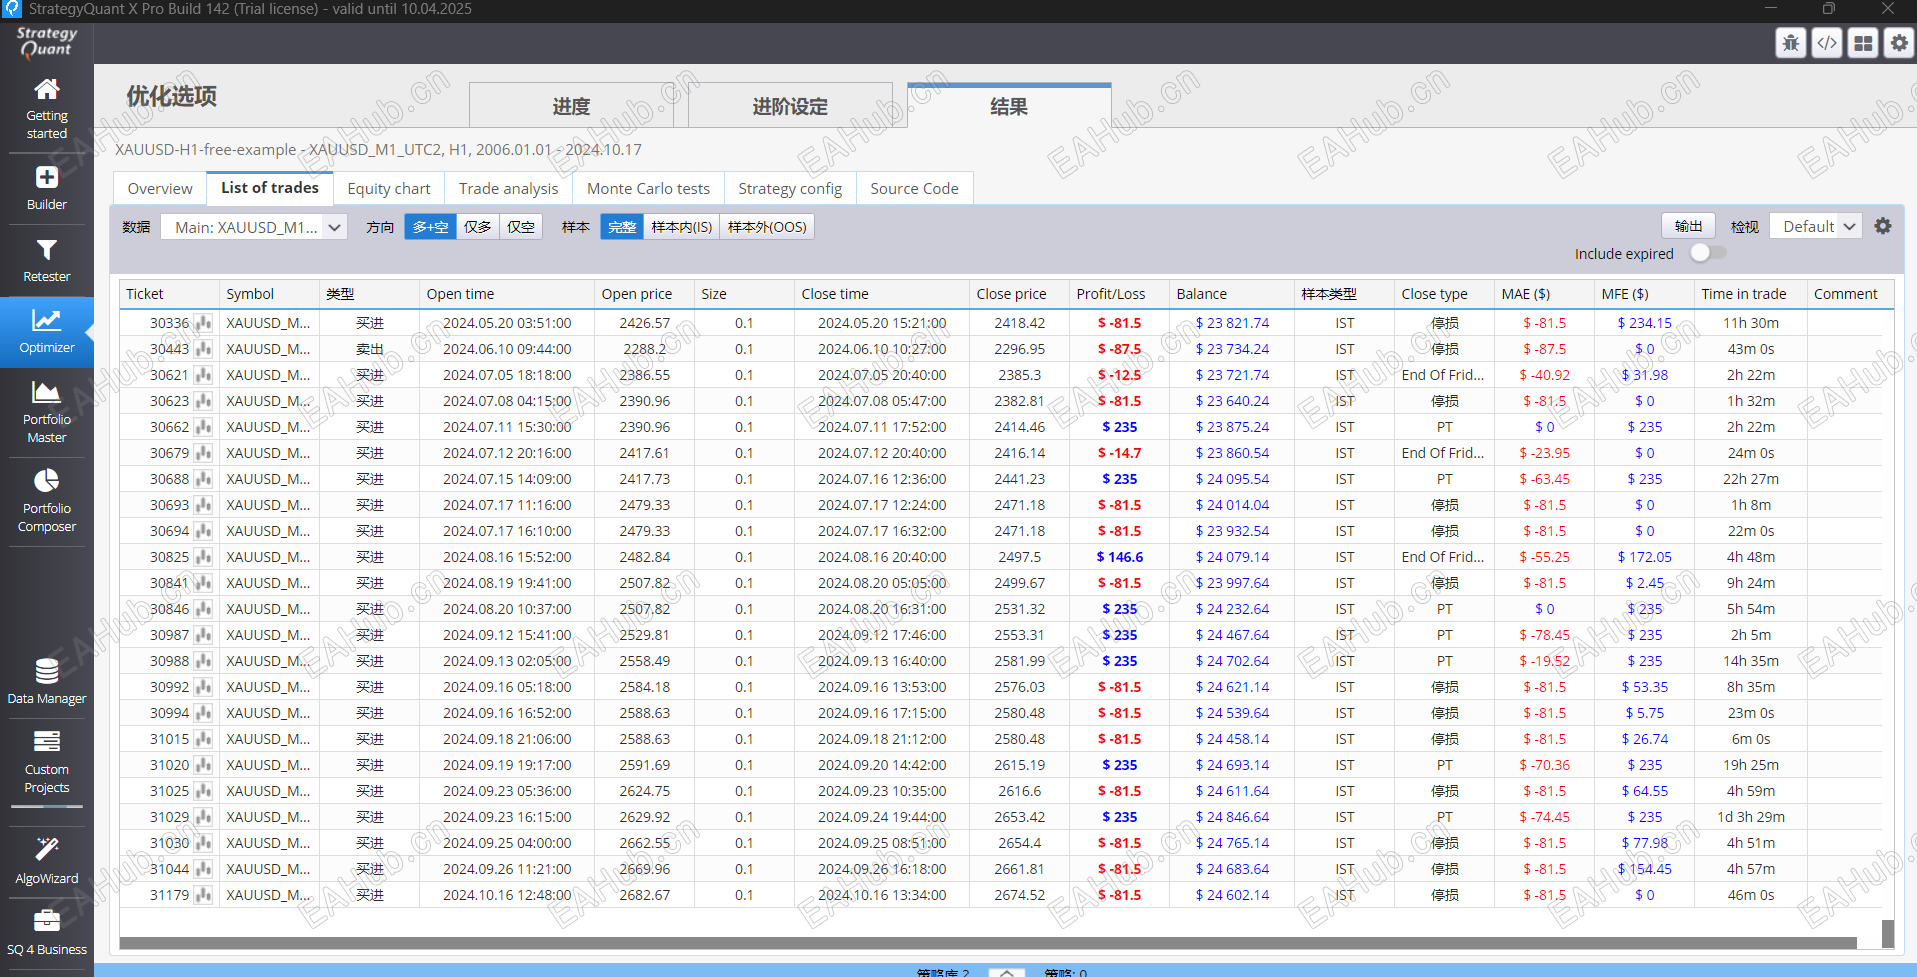Open the Equity chart tab

(389, 188)
